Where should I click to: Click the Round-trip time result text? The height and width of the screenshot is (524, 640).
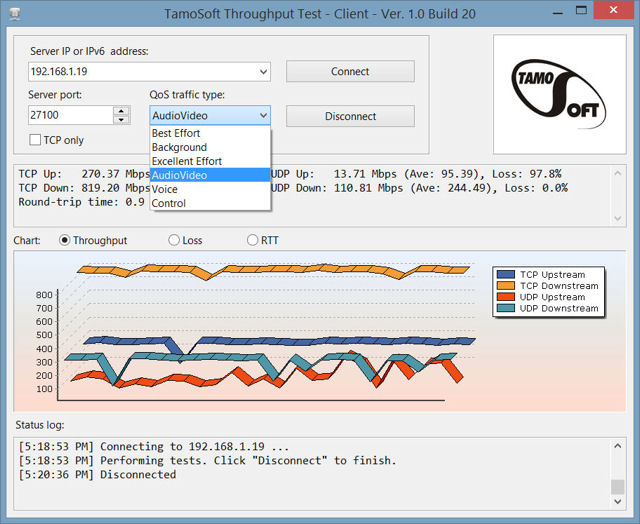point(81,202)
